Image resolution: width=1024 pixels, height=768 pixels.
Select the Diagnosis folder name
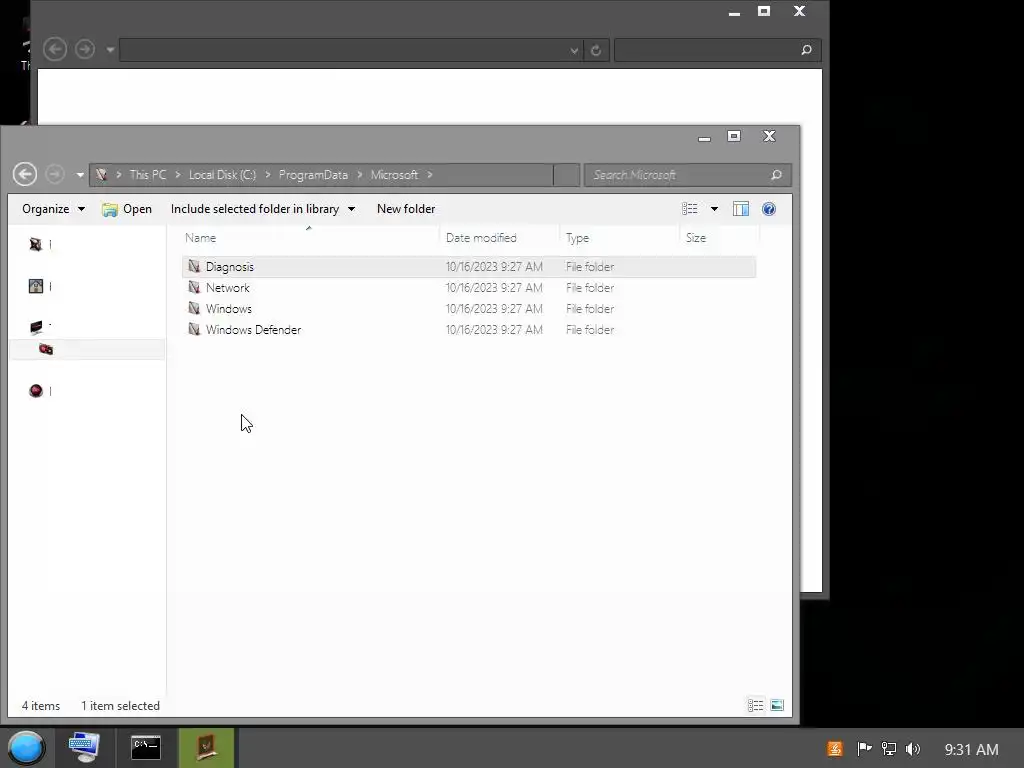[230, 266]
